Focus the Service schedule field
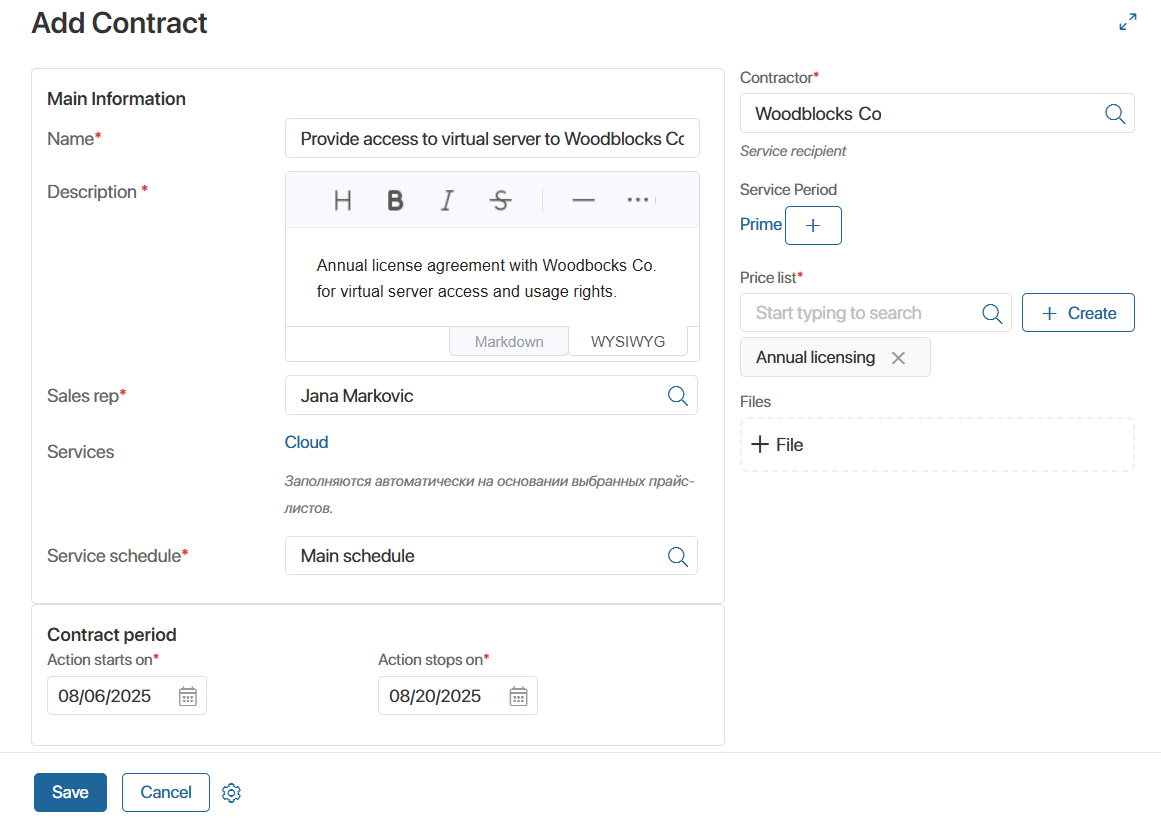The height and width of the screenshot is (828, 1161). [491, 556]
